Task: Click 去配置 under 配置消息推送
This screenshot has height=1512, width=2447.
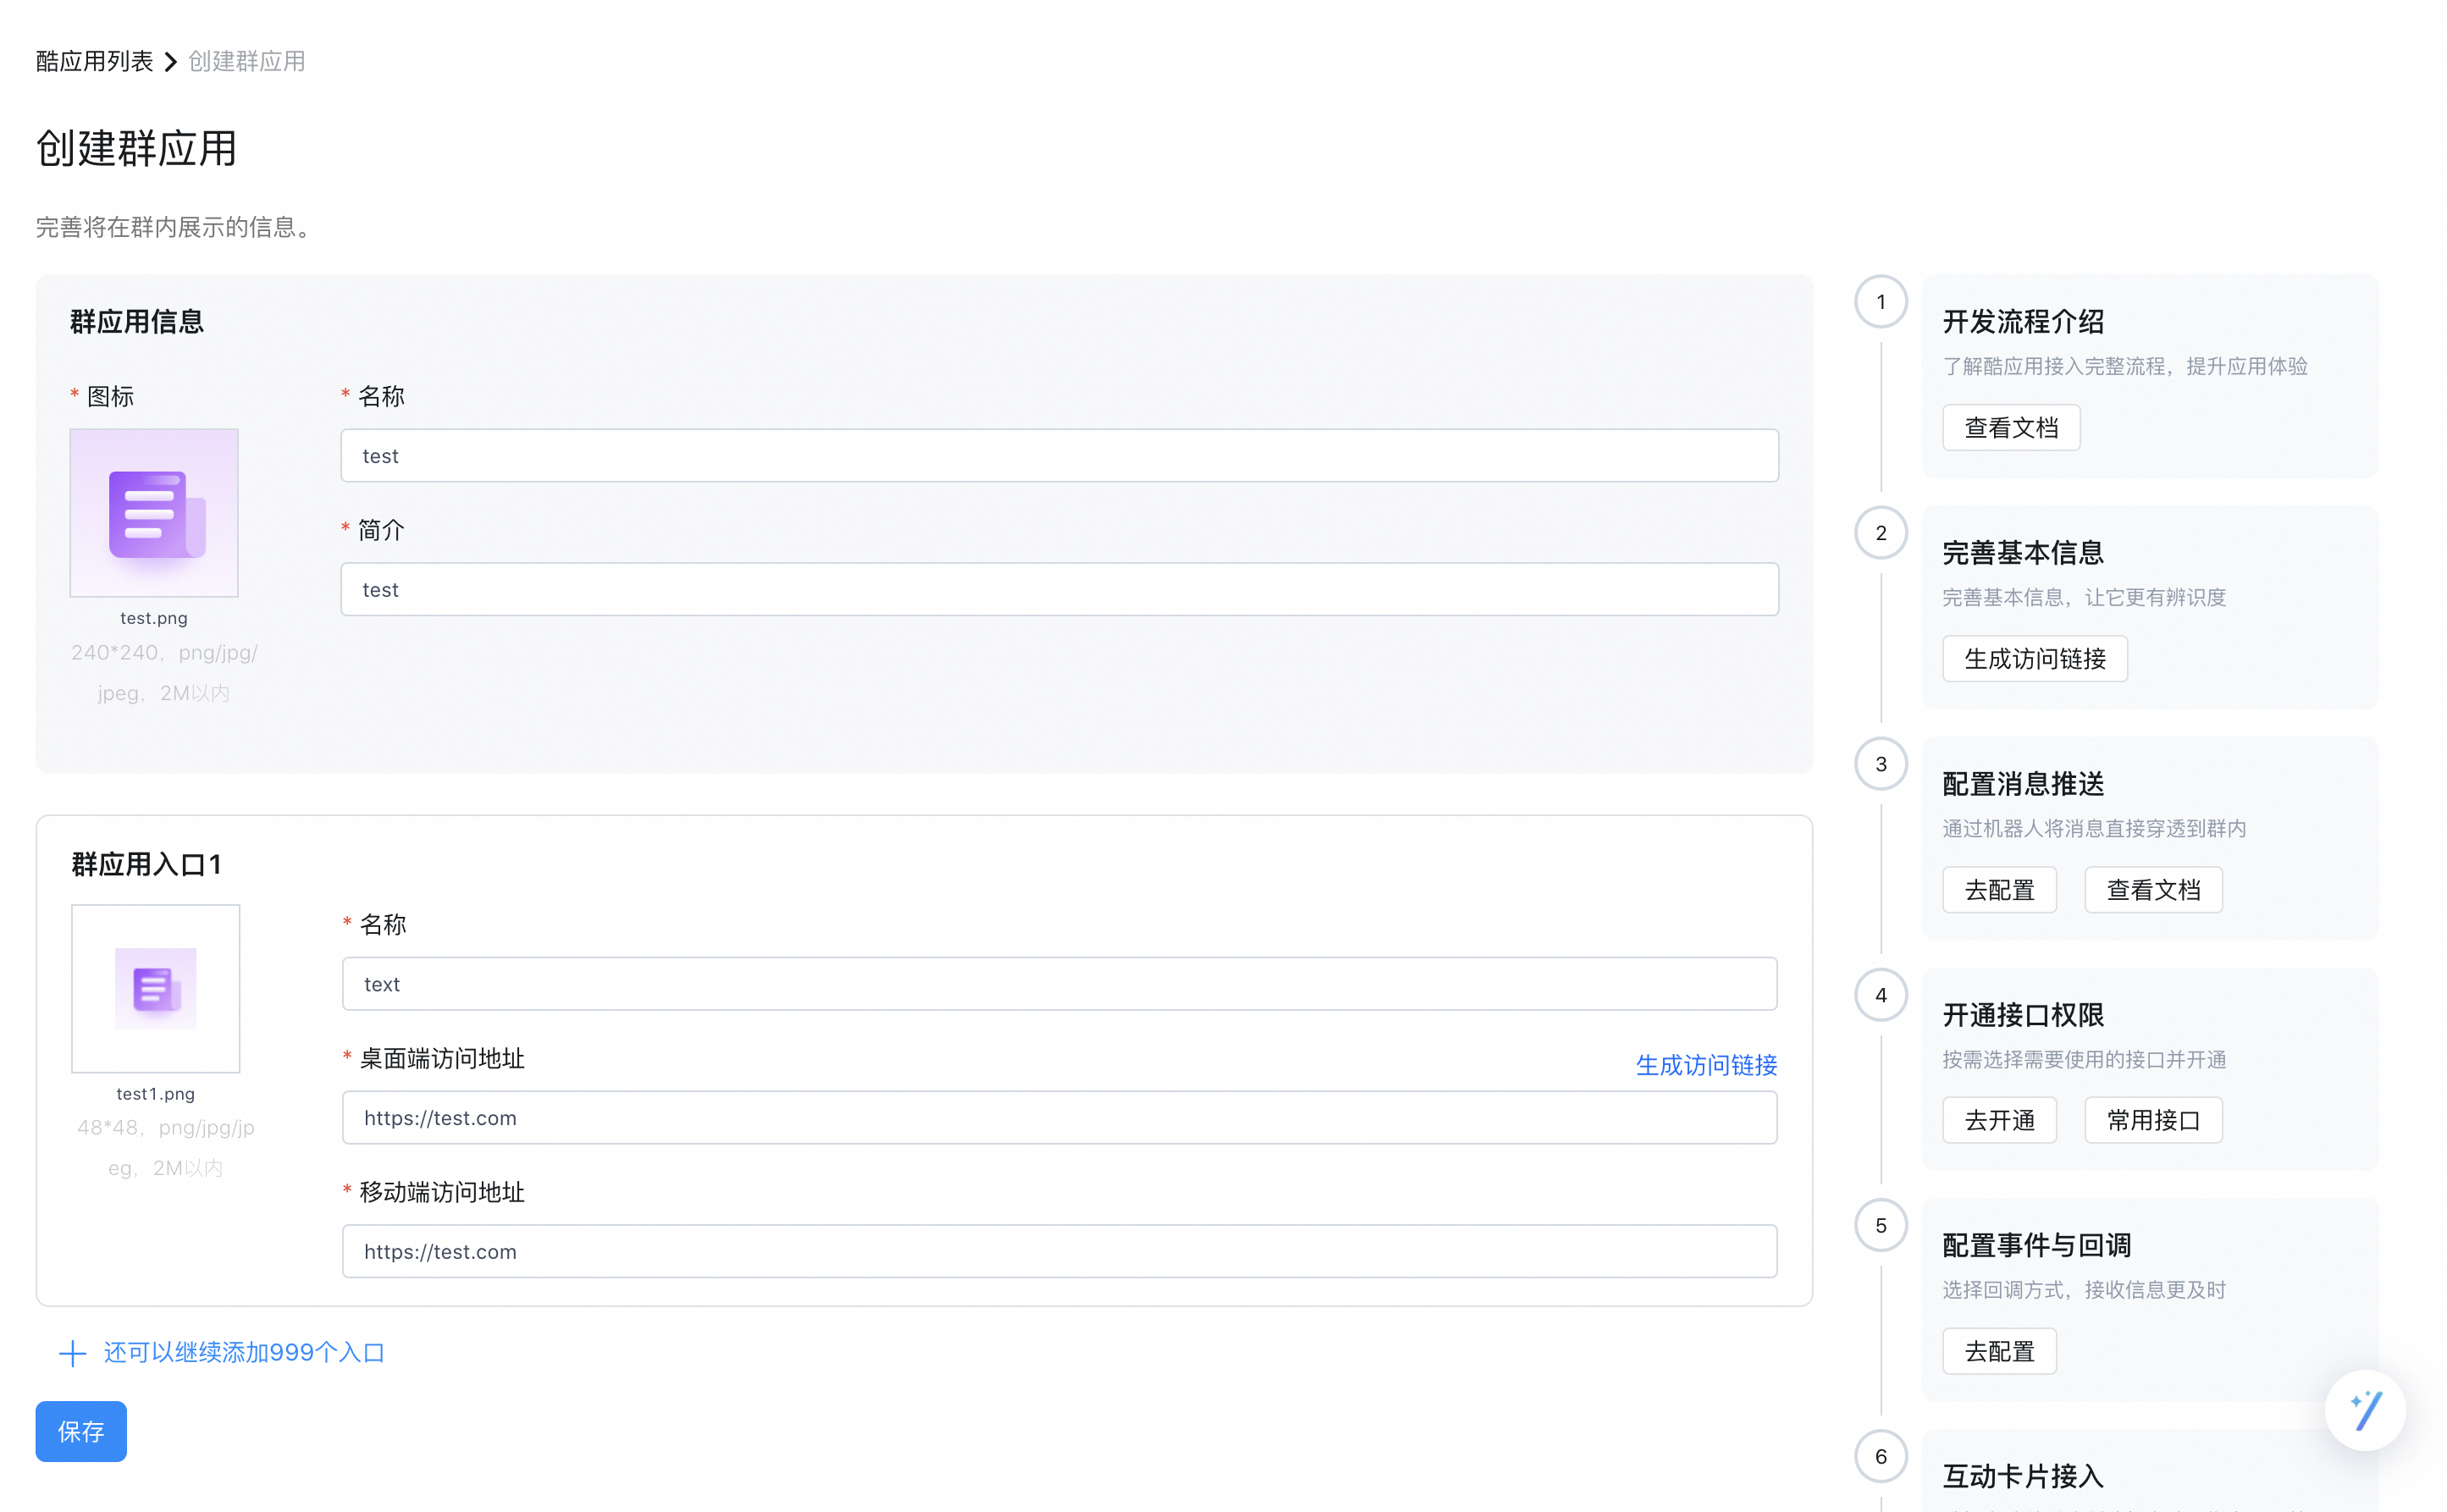Action: click(1999, 890)
